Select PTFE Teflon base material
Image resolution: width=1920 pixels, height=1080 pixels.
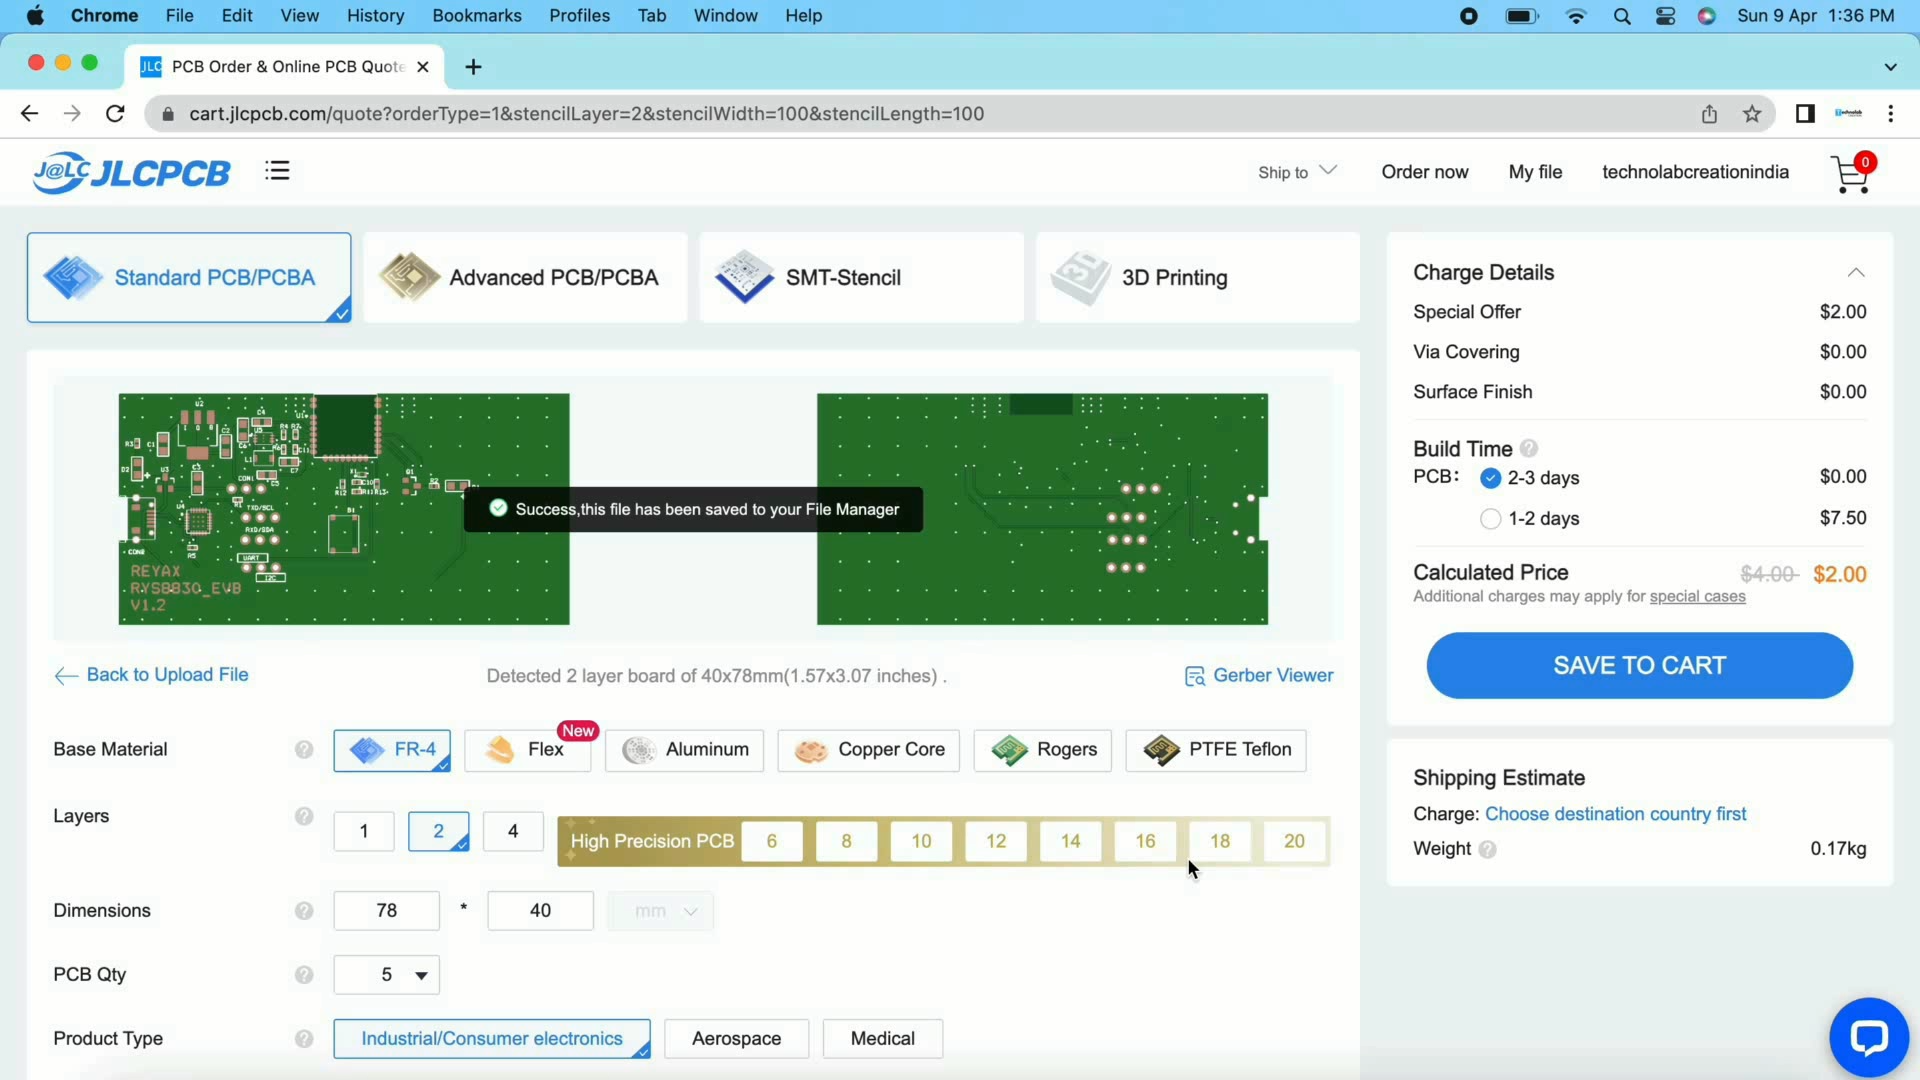pyautogui.click(x=1216, y=750)
